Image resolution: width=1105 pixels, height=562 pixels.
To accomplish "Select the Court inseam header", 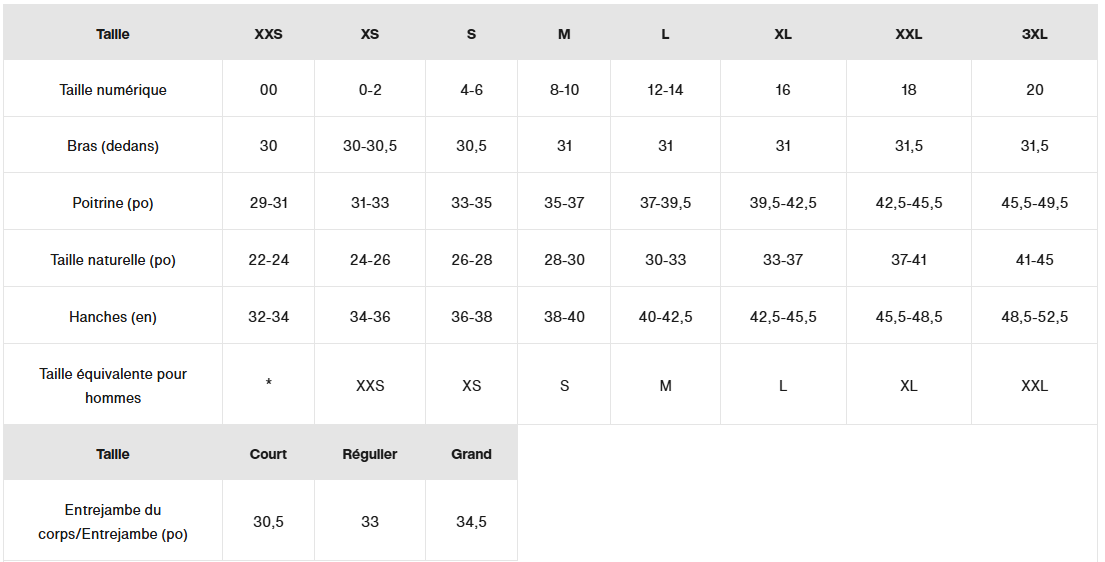I will (268, 454).
